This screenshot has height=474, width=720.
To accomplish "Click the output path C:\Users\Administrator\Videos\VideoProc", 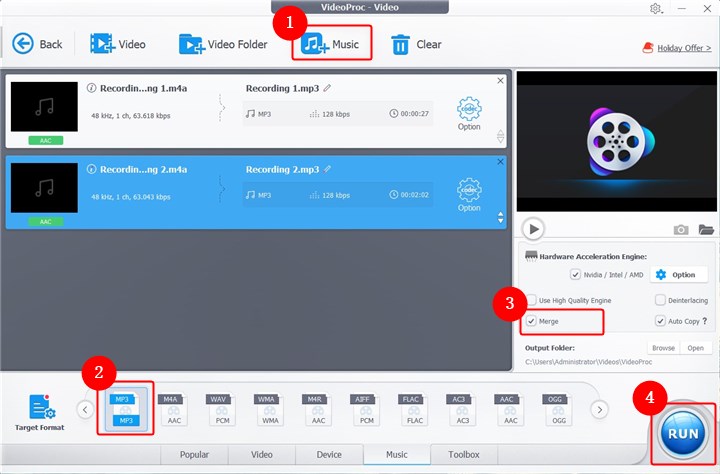I will pyautogui.click(x=588, y=361).
